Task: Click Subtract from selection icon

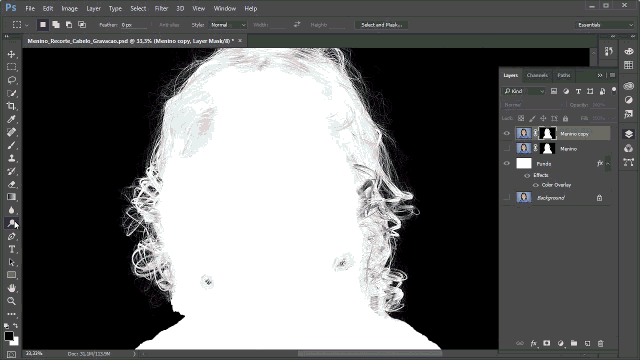Action: (x=69, y=25)
